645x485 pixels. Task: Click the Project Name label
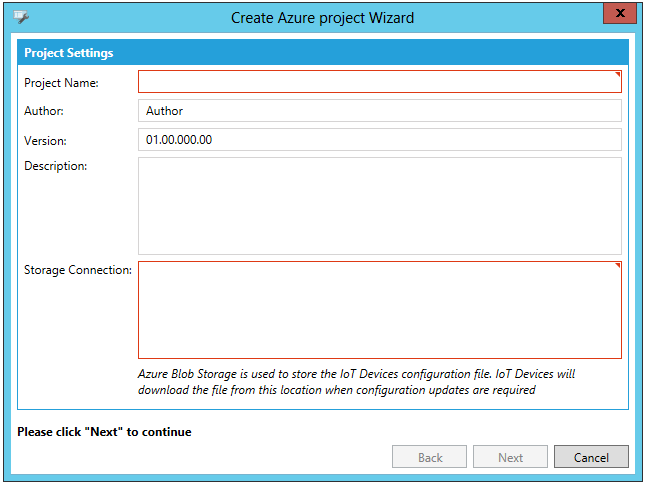point(61,82)
